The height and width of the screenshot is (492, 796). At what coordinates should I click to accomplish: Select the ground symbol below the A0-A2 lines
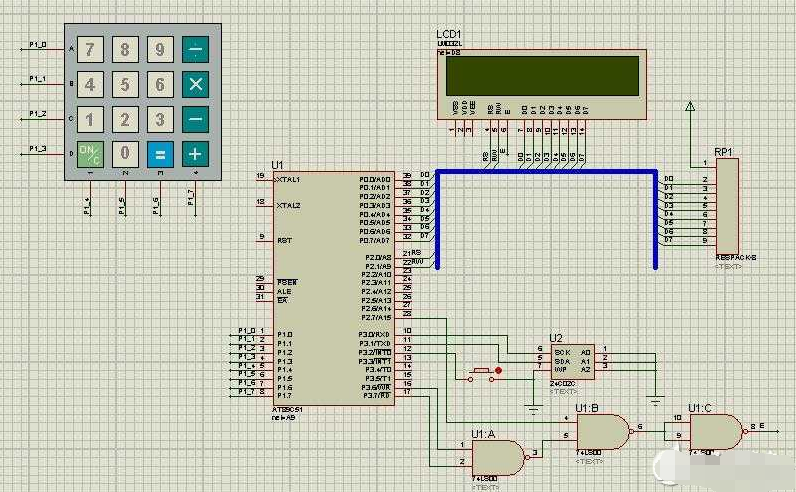pyautogui.click(x=655, y=401)
